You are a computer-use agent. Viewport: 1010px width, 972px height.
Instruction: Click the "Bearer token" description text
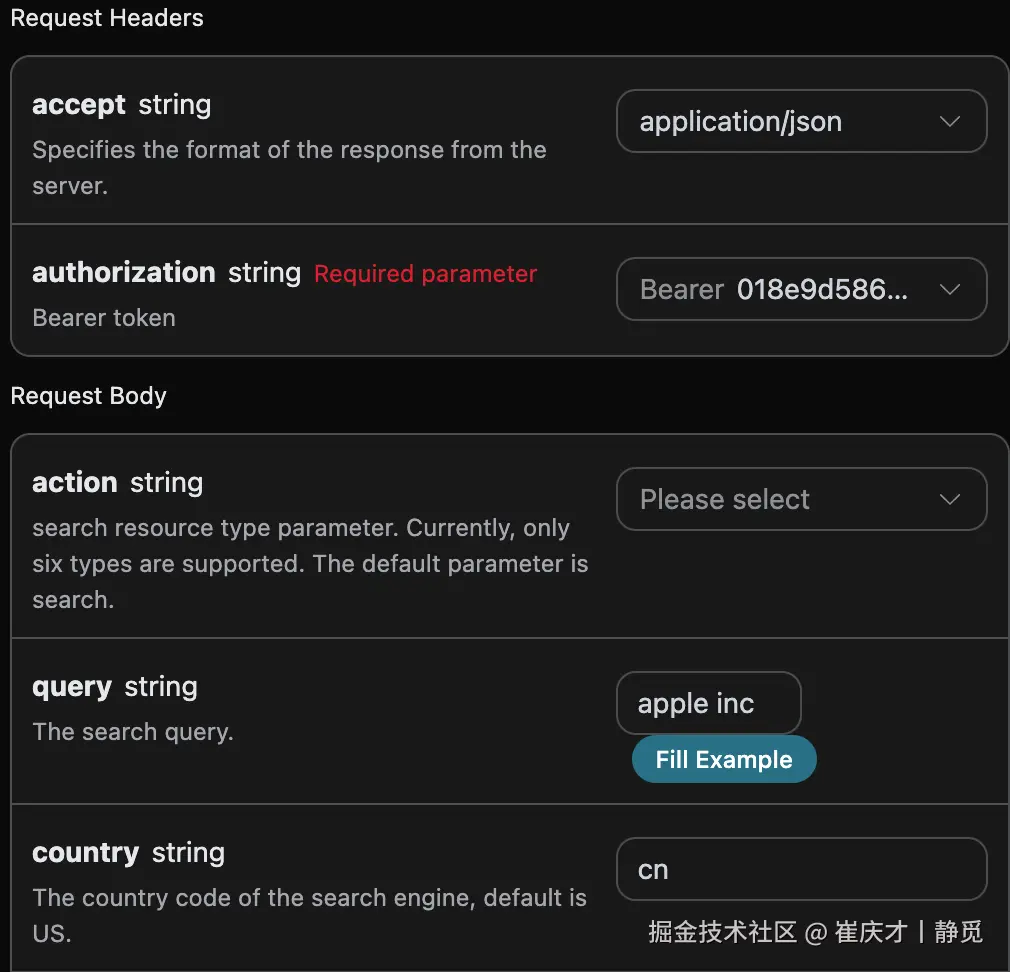104,318
